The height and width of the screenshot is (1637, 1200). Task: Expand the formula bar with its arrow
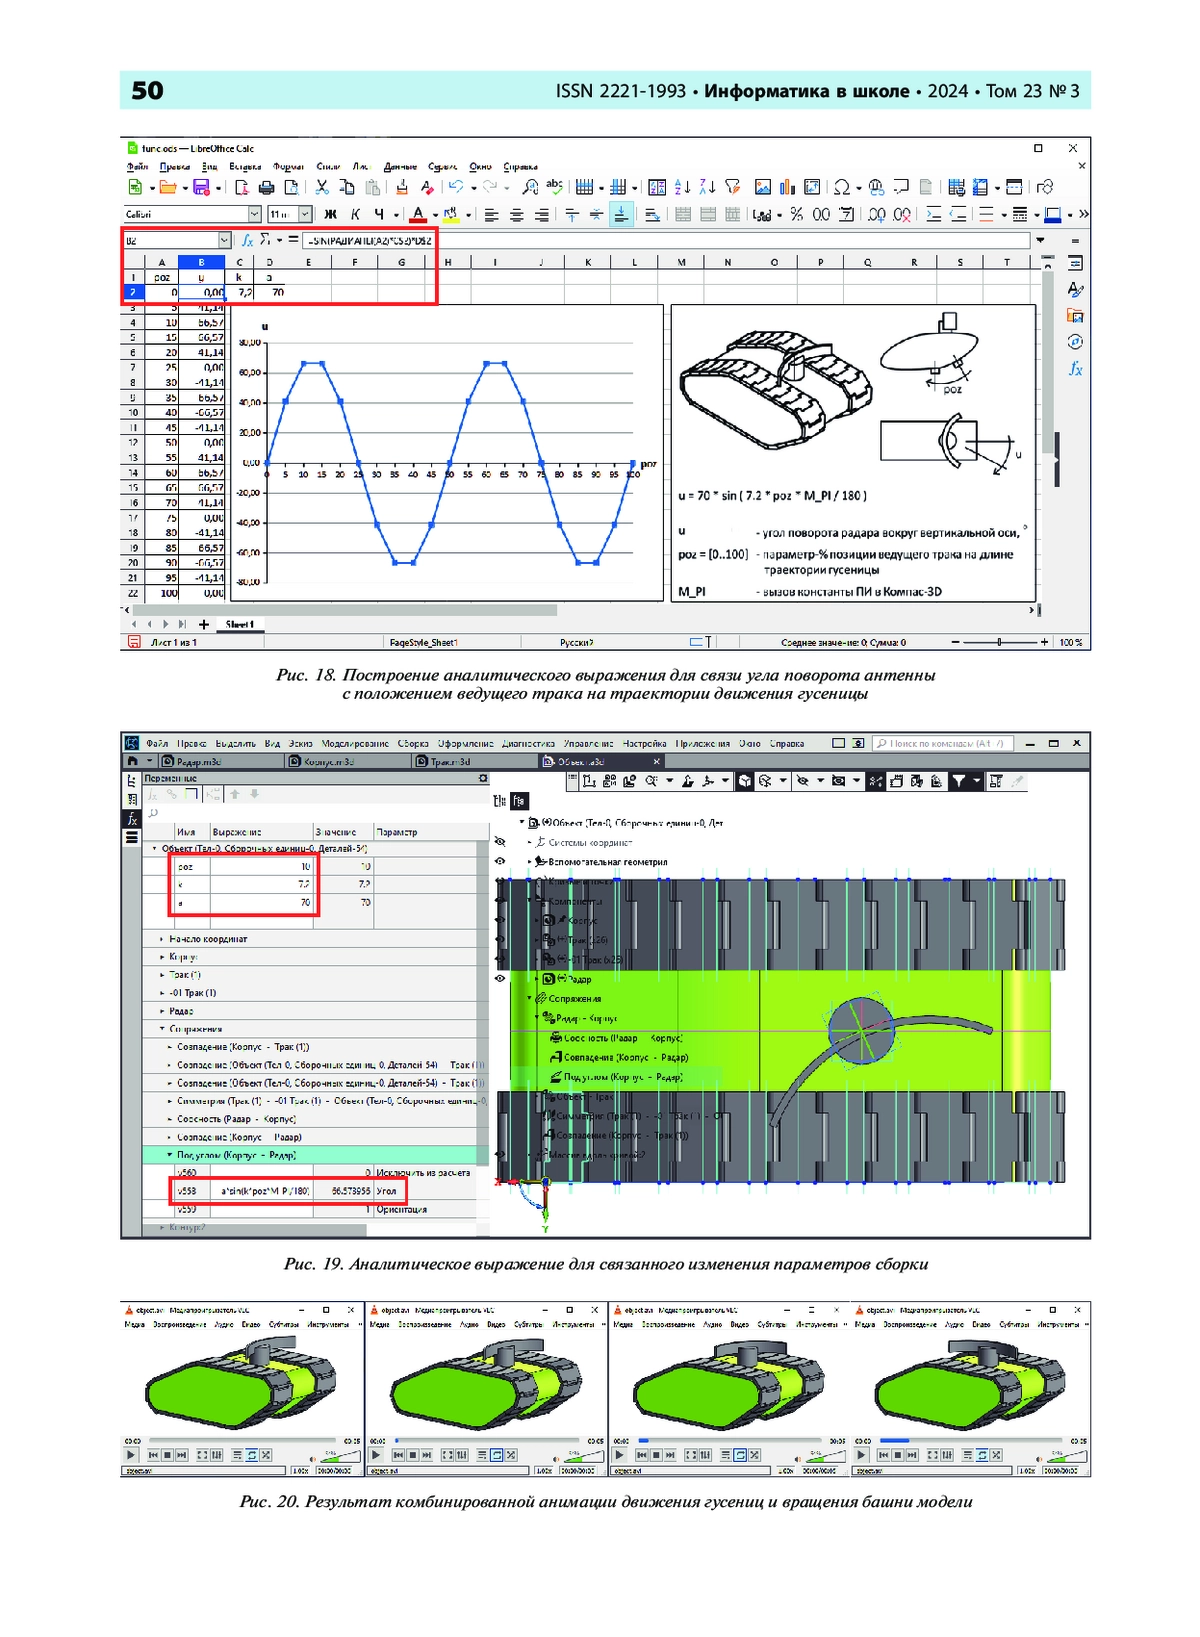coord(1040,240)
